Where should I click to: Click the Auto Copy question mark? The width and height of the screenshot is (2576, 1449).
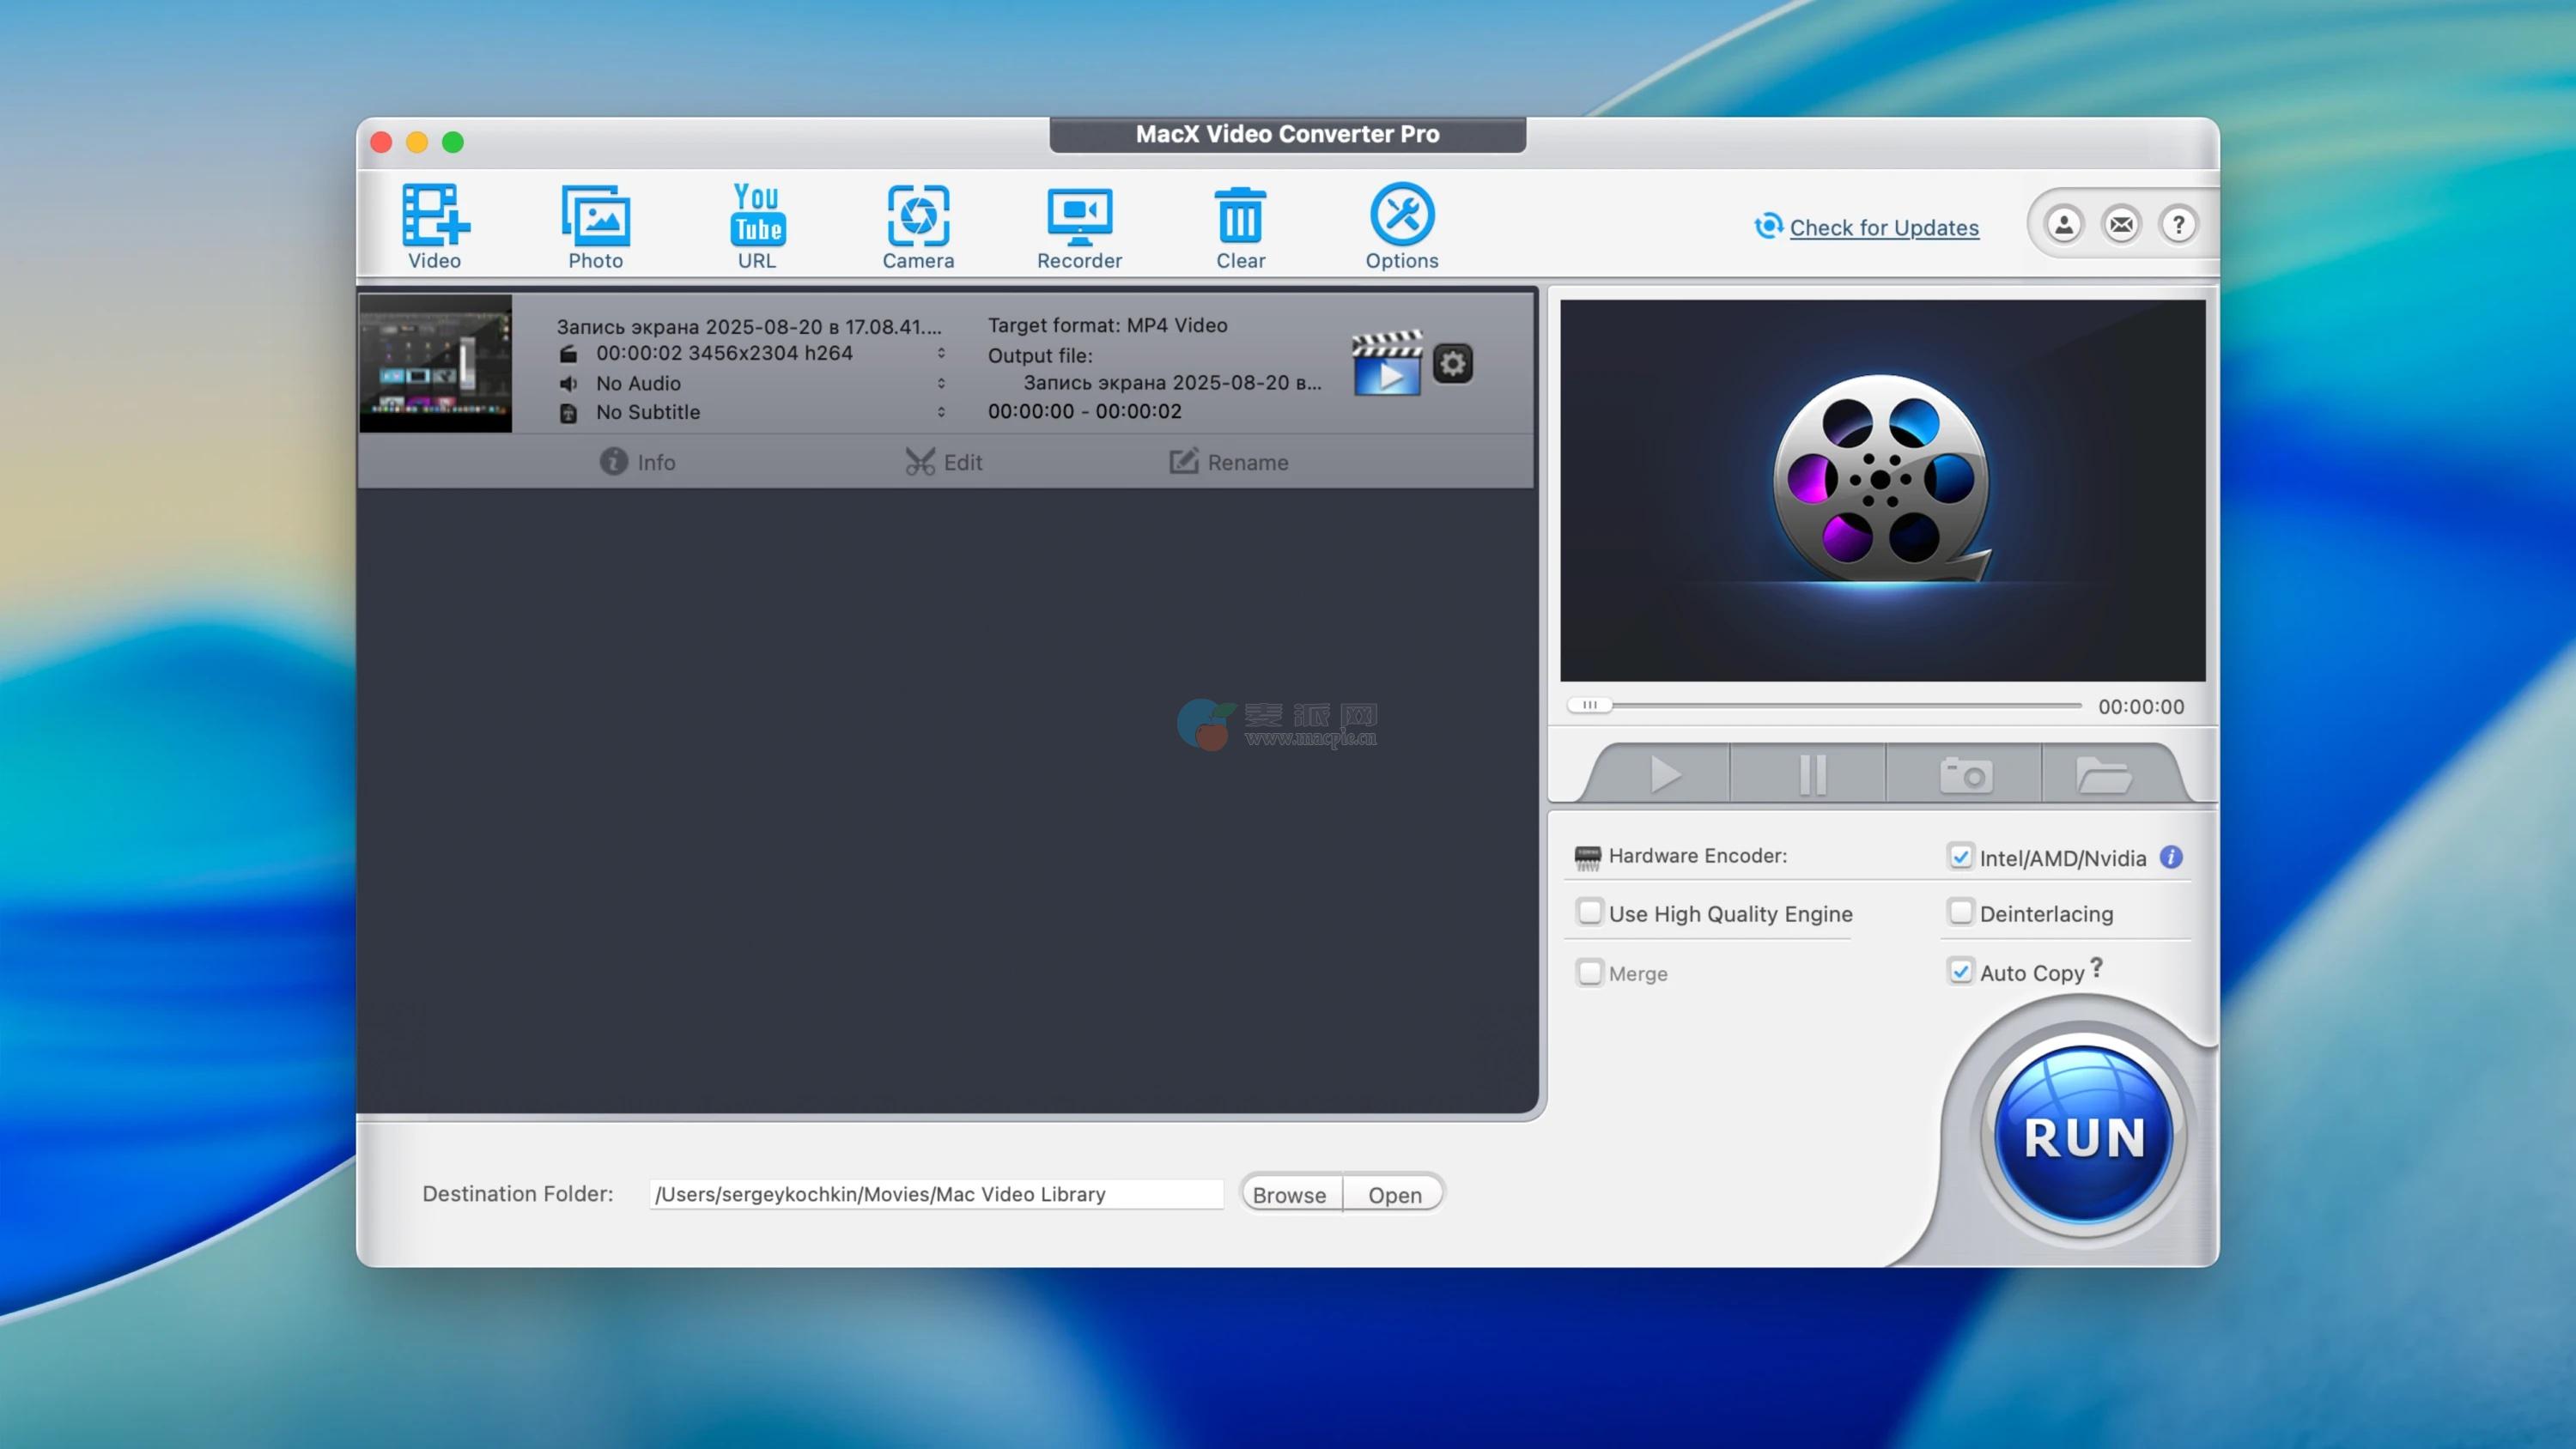2096,967
